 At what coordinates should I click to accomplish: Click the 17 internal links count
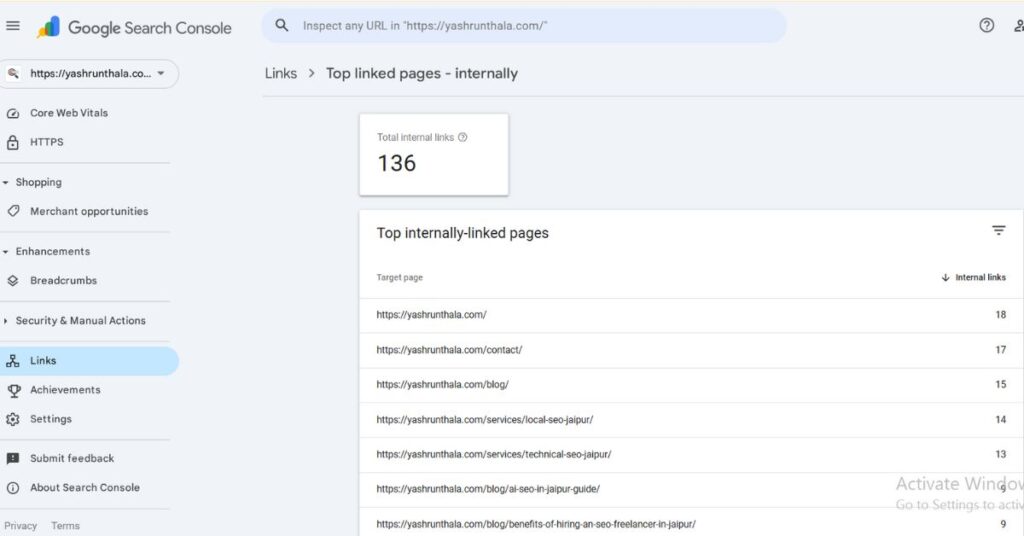1000,350
